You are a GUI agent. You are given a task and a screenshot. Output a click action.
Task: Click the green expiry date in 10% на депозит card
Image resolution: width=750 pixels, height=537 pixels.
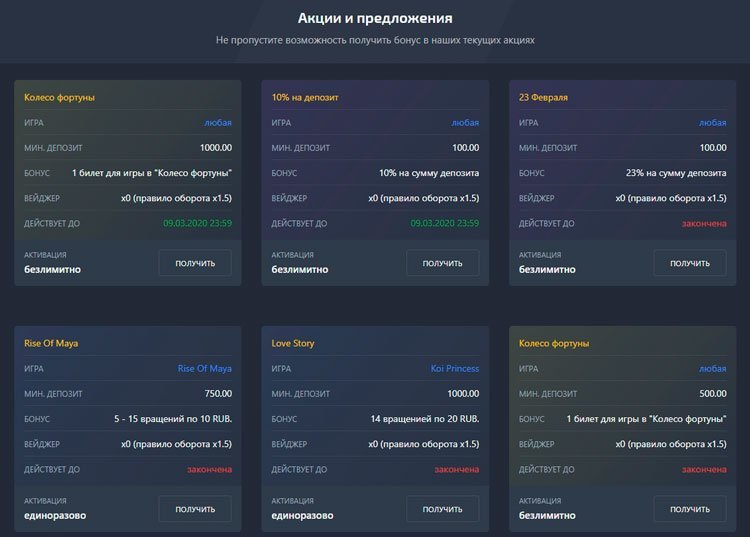pyautogui.click(x=444, y=223)
